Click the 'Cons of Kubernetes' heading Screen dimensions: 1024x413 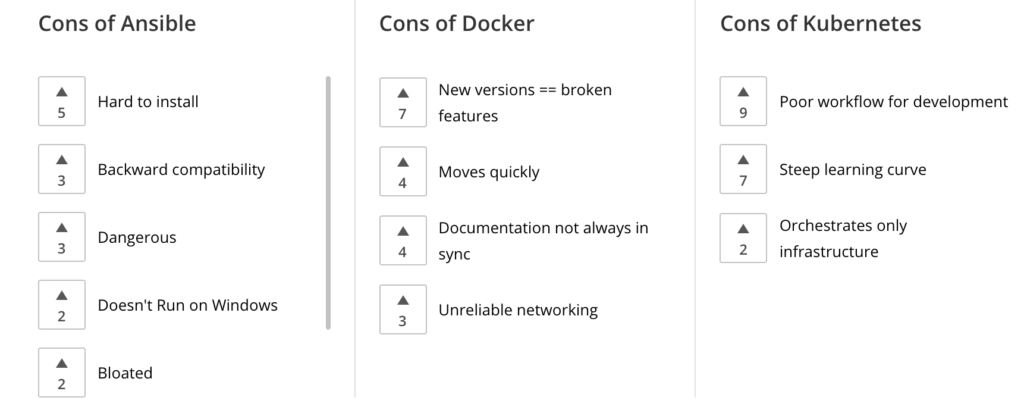click(x=820, y=24)
